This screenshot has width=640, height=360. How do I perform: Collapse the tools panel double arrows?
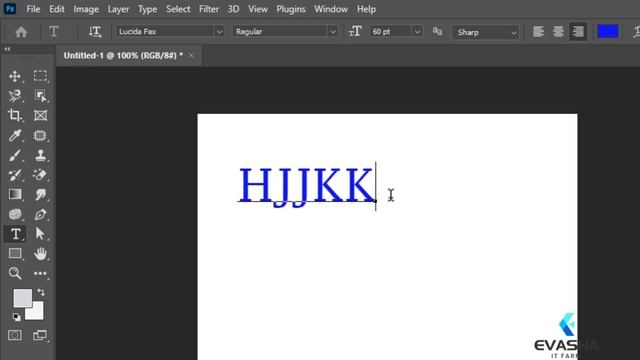7,49
